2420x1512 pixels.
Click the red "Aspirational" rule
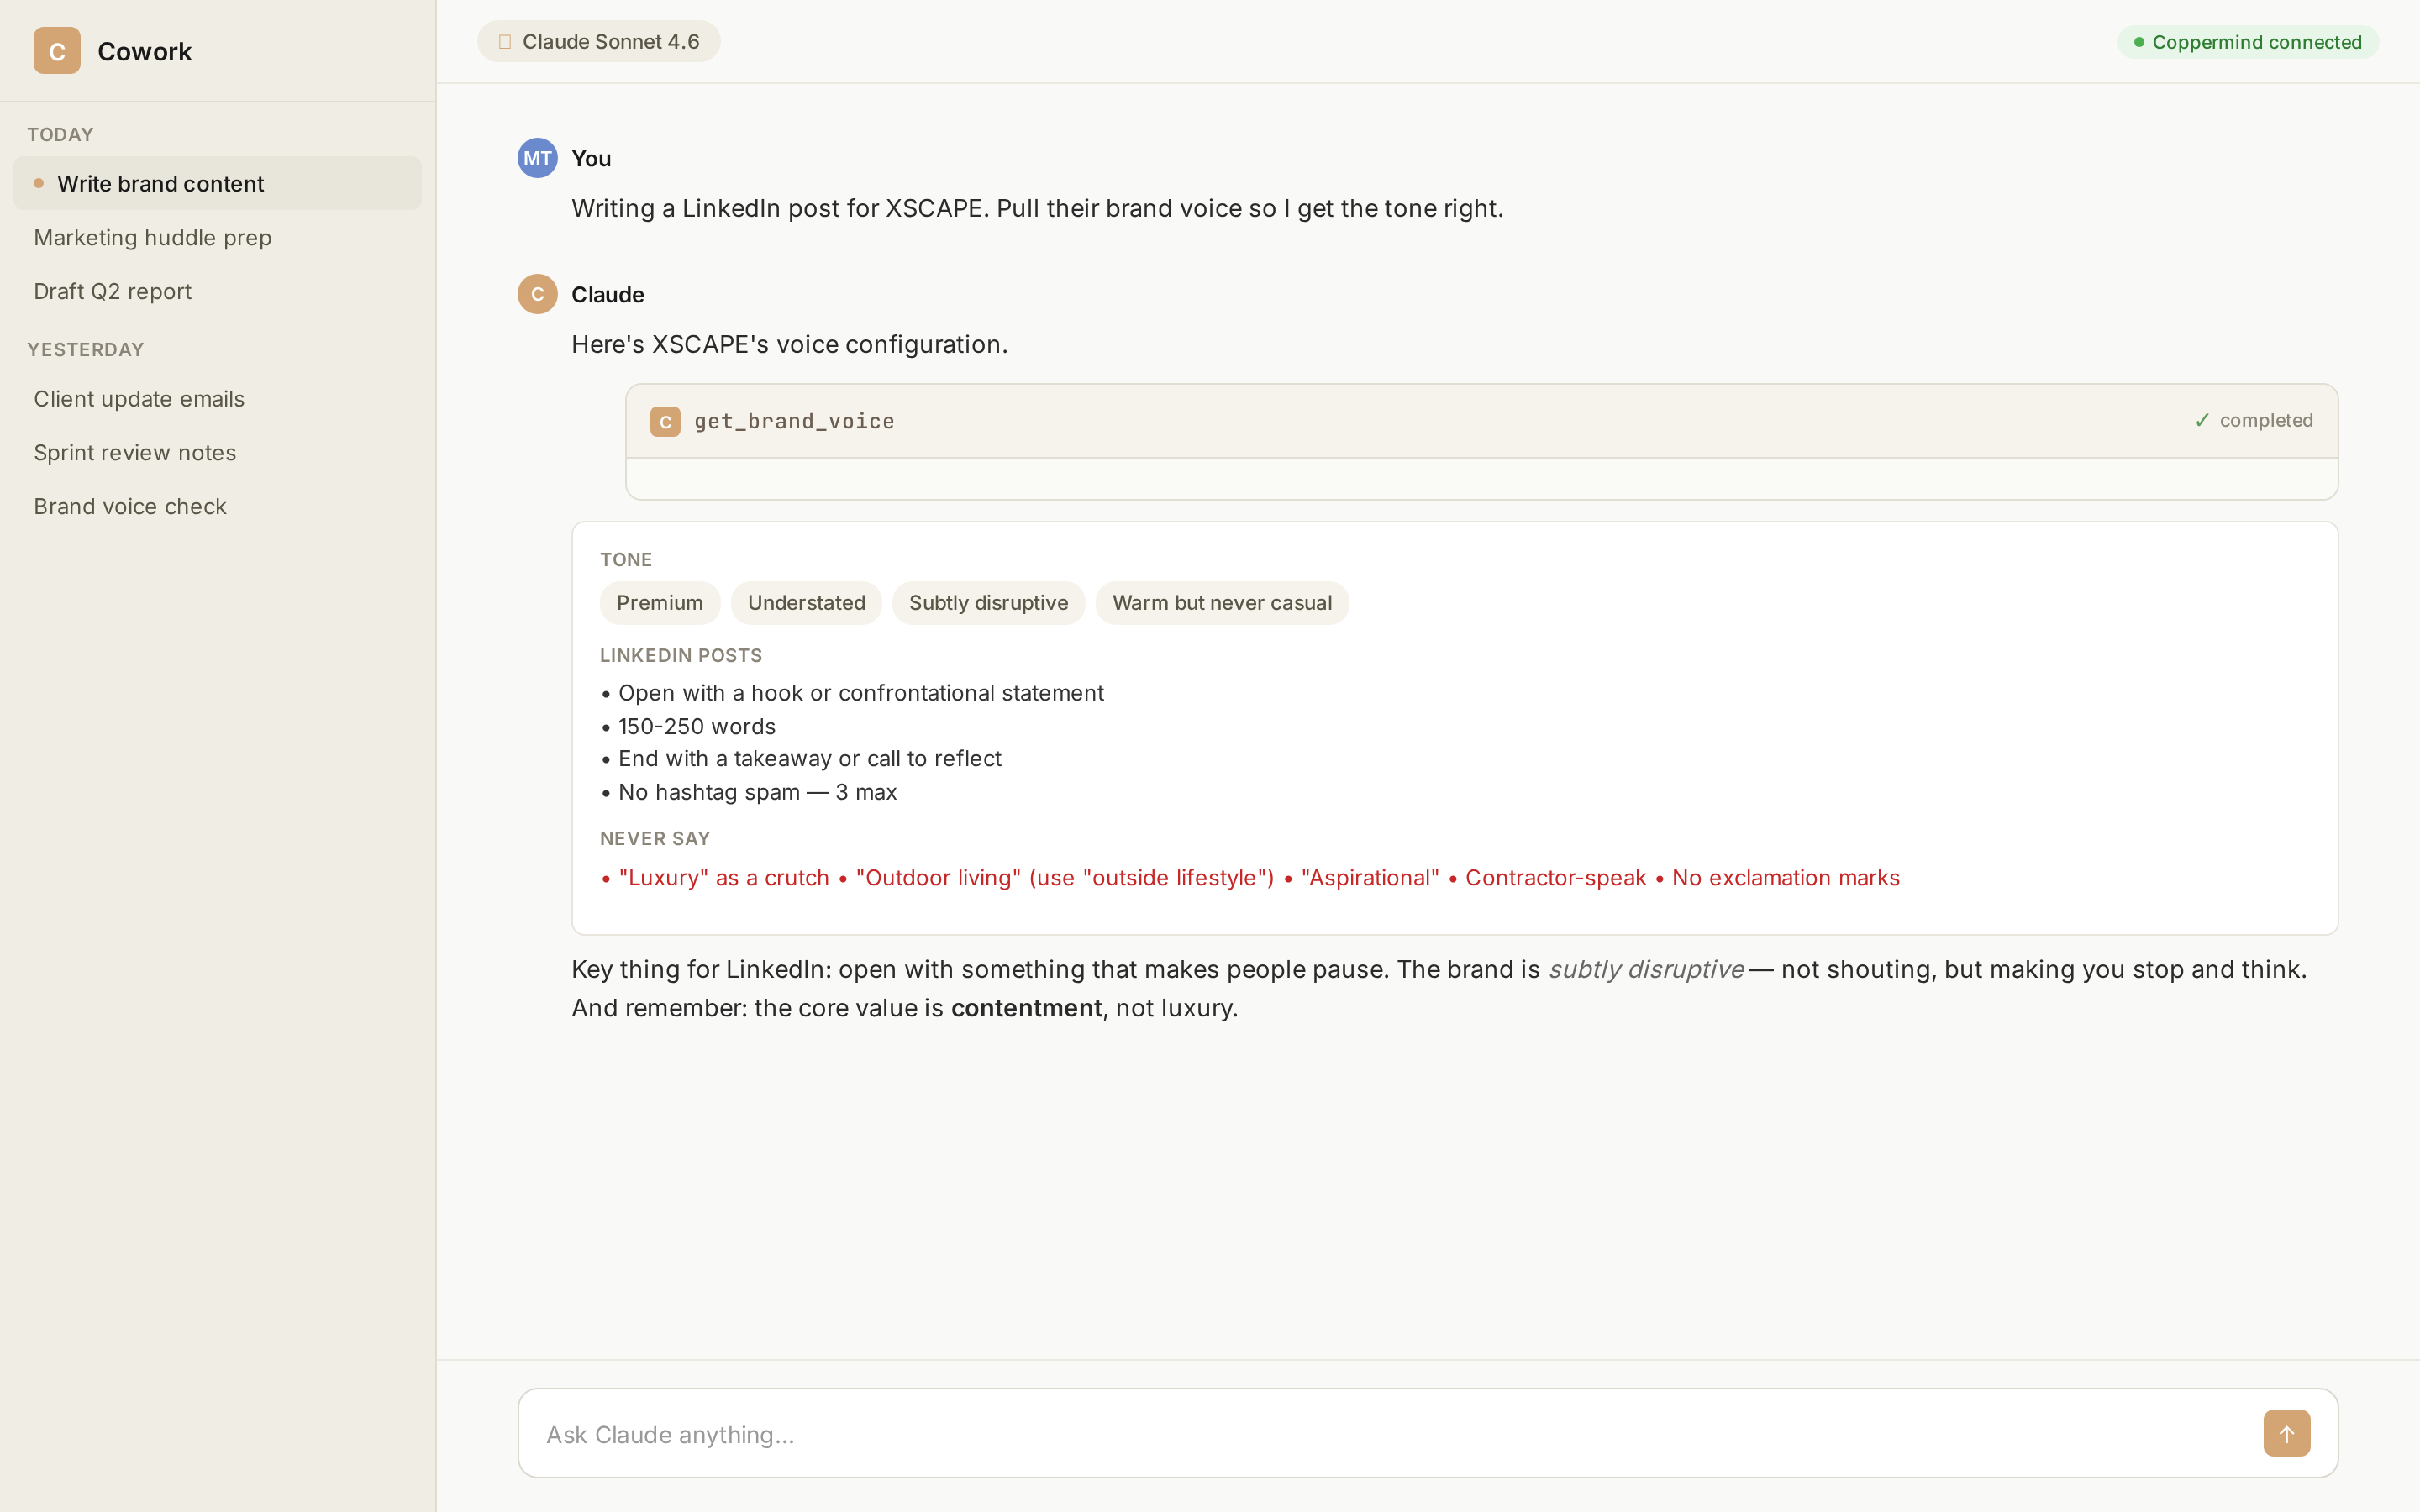[1370, 878]
